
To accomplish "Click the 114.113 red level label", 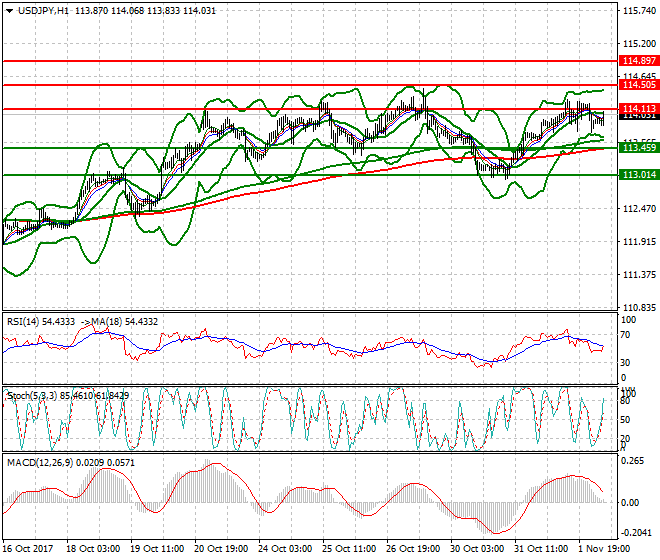I will click(x=639, y=109).
